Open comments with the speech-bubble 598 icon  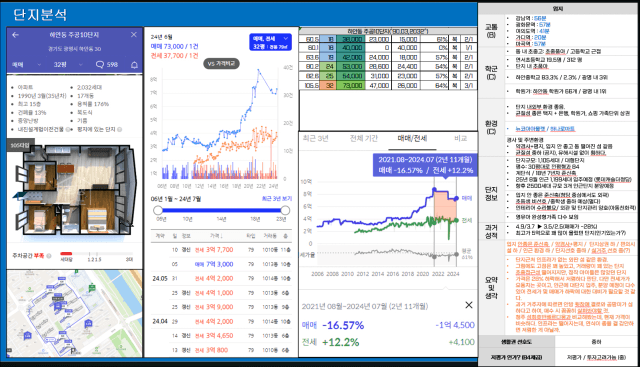107,65
